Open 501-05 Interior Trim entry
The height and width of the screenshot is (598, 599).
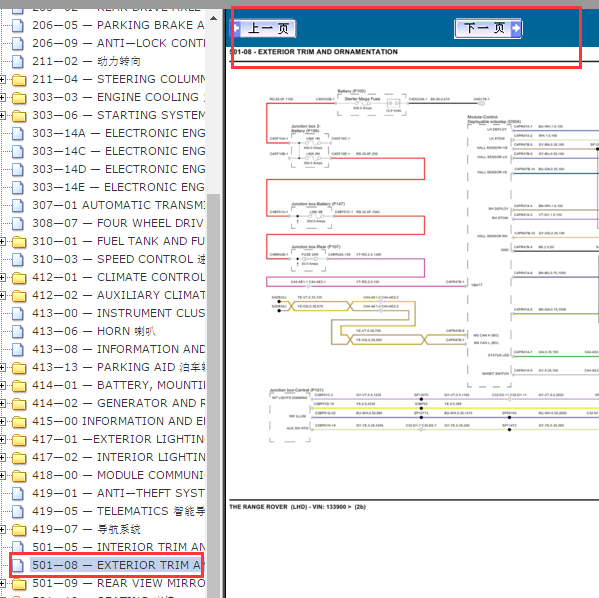(118, 547)
